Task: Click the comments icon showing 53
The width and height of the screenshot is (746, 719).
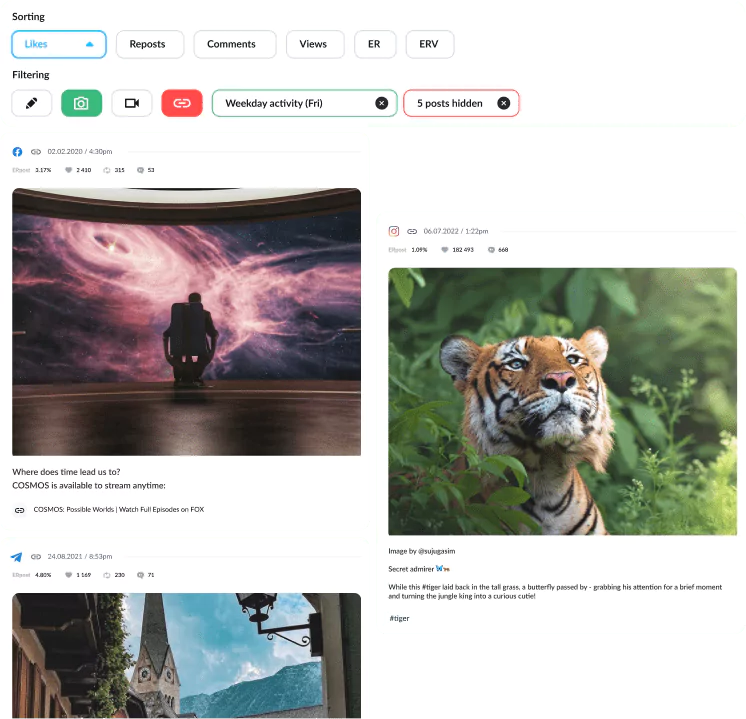Action: click(x=140, y=170)
